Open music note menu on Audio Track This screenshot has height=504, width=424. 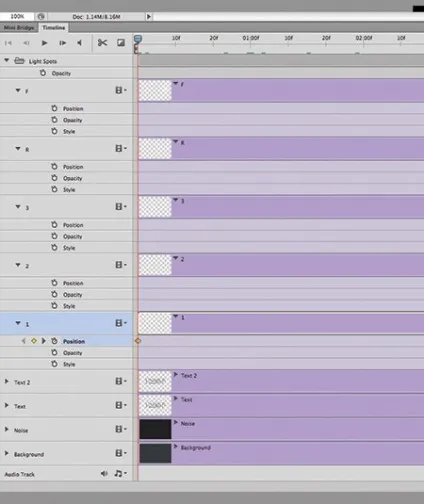(120, 473)
